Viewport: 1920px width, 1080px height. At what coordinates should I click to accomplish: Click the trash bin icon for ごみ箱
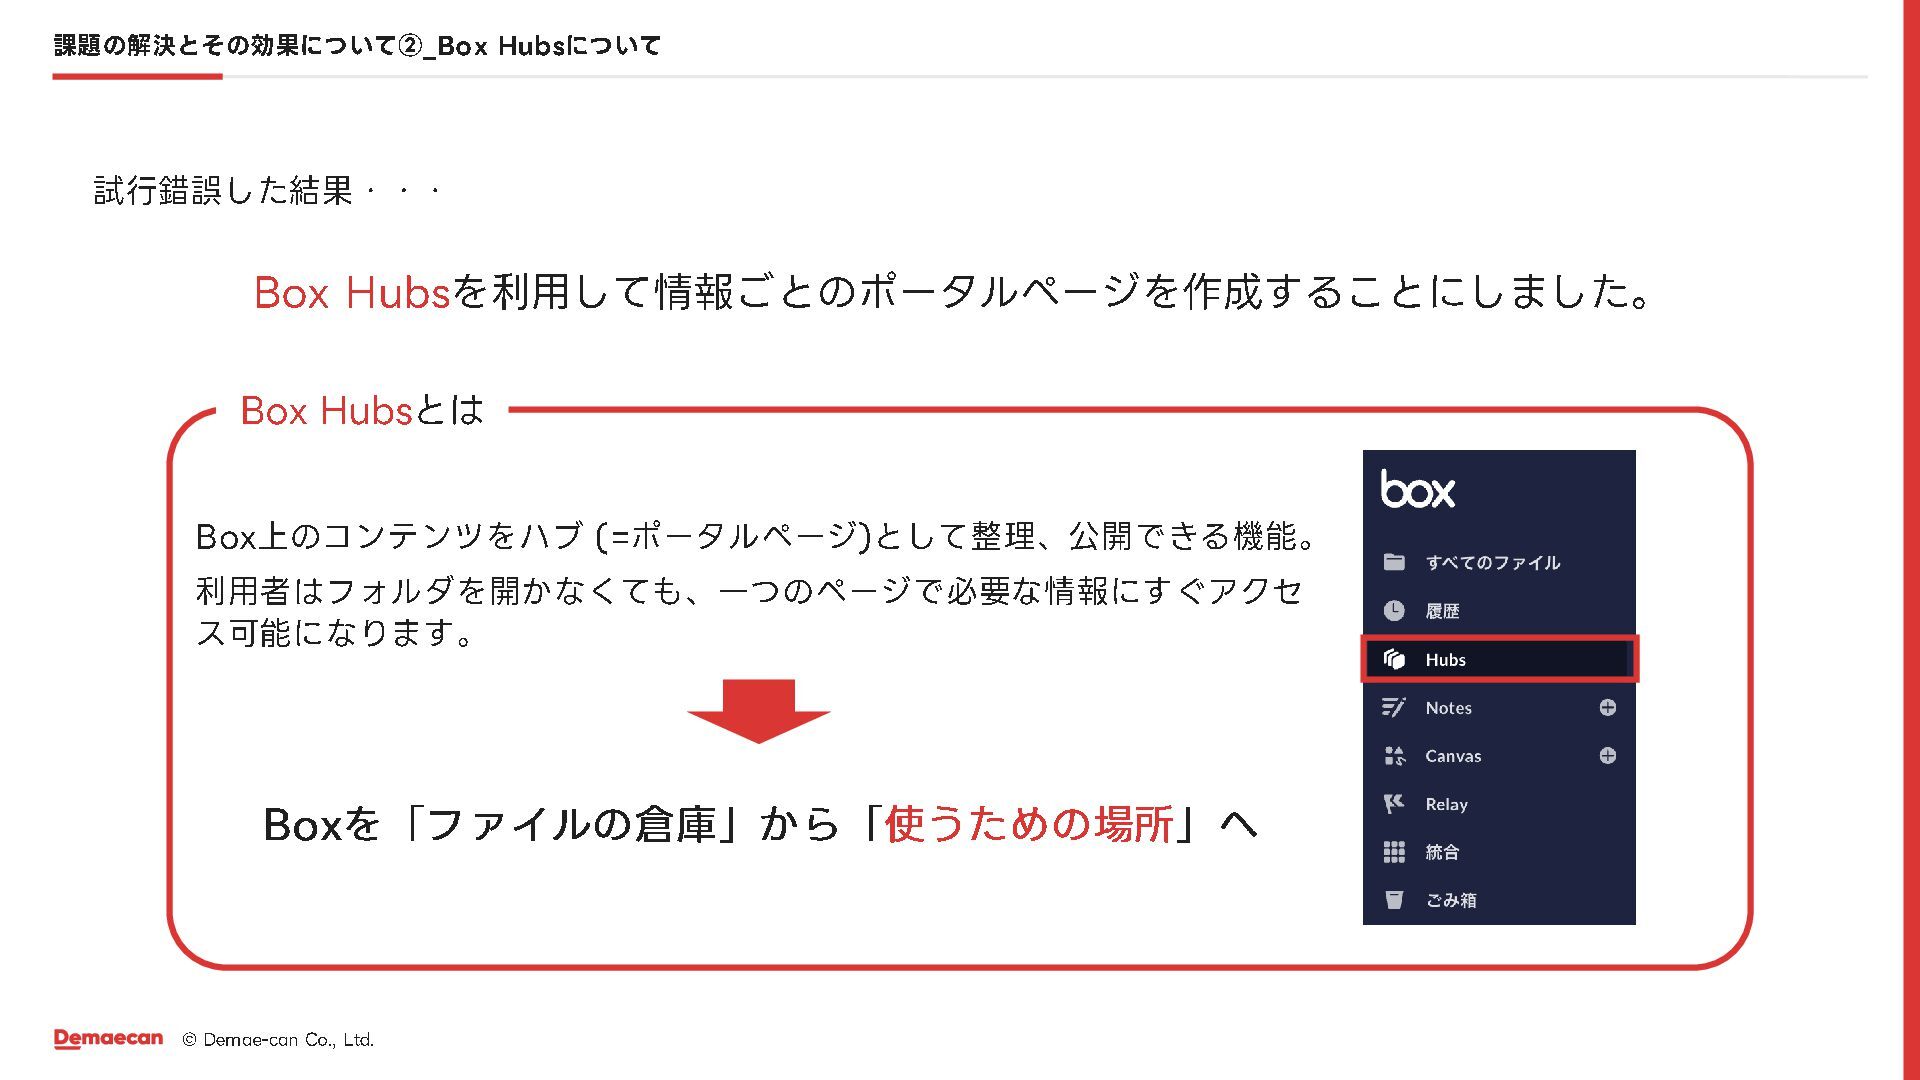[x=1394, y=900]
